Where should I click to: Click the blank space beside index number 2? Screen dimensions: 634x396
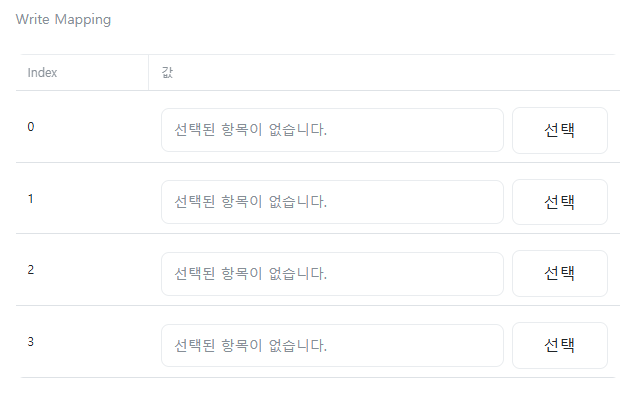click(91, 269)
